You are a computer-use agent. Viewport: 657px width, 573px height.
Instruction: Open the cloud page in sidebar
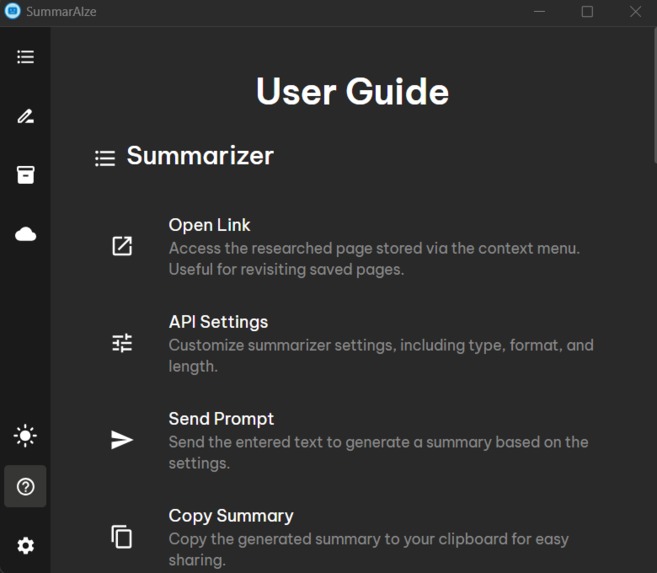25,234
